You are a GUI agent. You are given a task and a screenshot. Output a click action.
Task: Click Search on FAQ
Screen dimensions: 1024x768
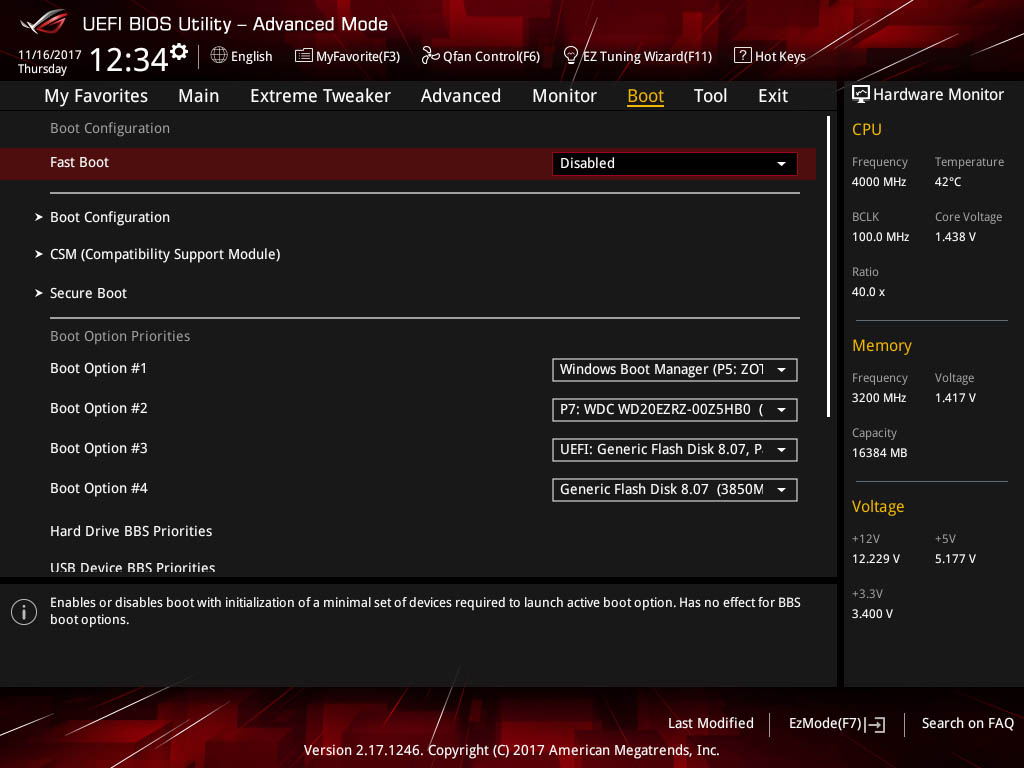coord(967,723)
